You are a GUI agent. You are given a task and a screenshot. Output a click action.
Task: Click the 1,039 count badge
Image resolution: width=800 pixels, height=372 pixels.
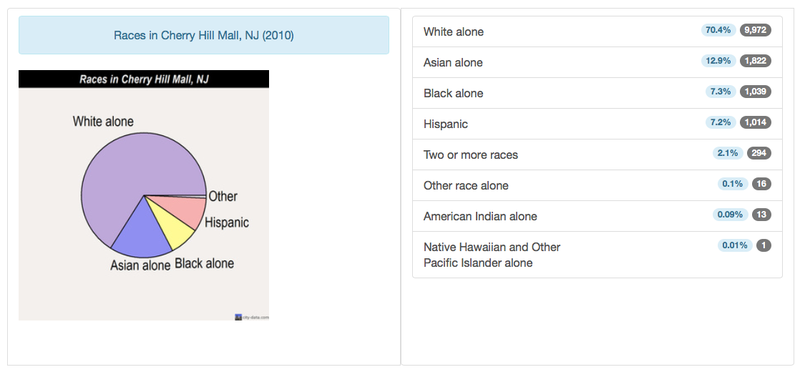tap(756, 91)
